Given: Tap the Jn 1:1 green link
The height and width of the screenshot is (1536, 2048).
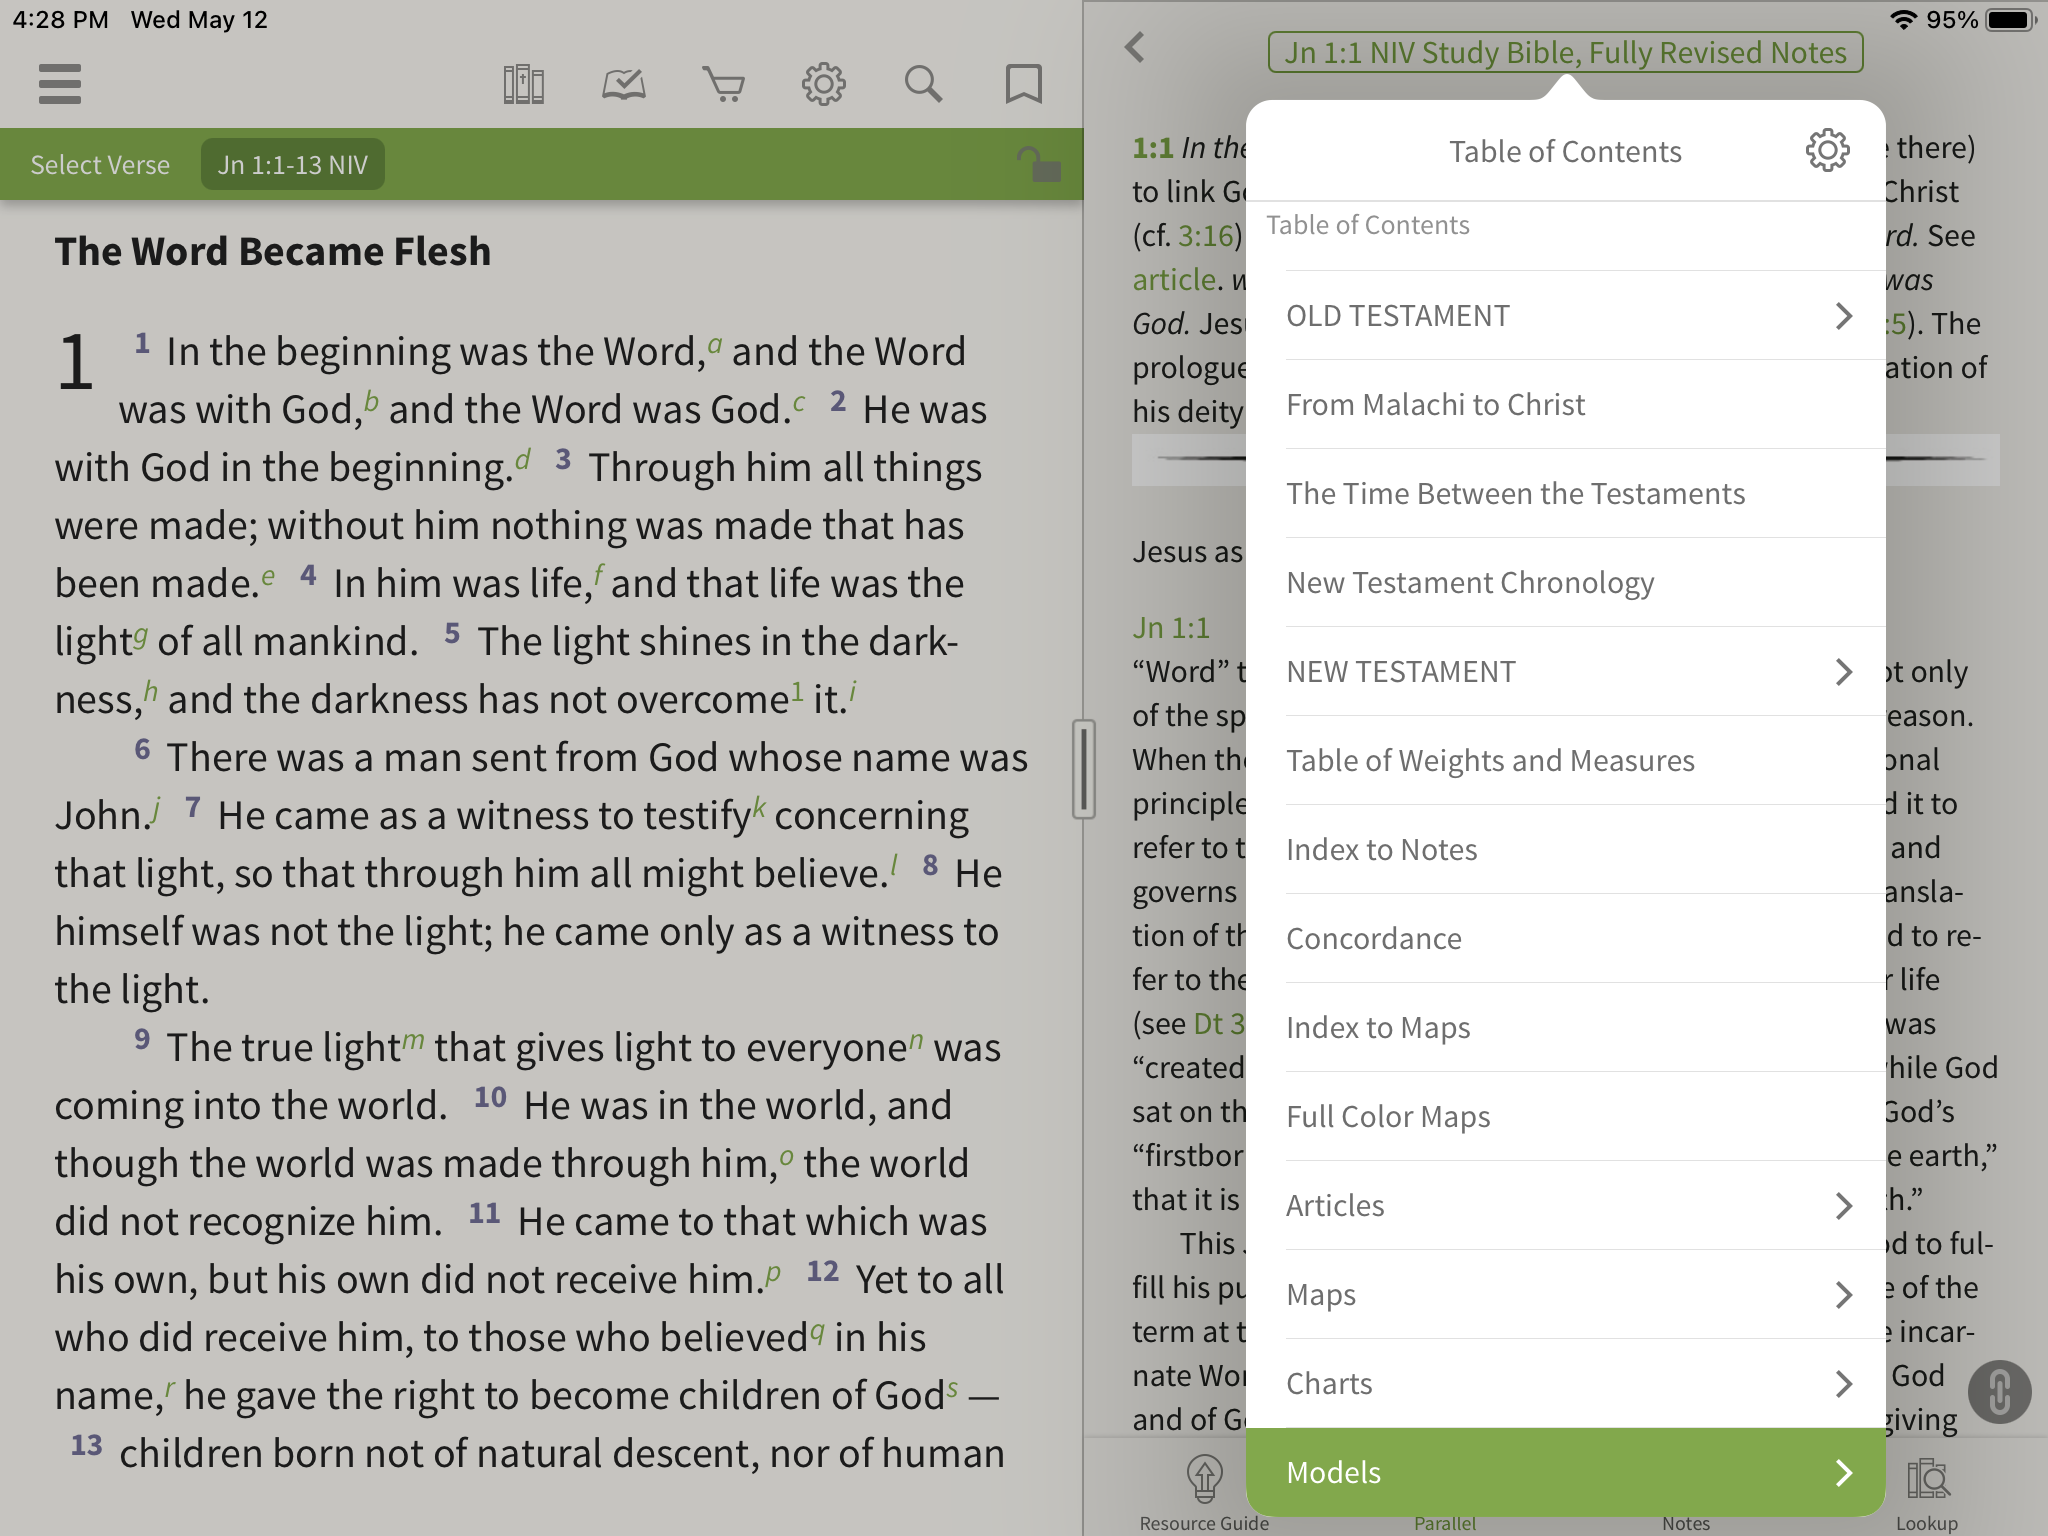Looking at the screenshot, I should click(x=1171, y=628).
